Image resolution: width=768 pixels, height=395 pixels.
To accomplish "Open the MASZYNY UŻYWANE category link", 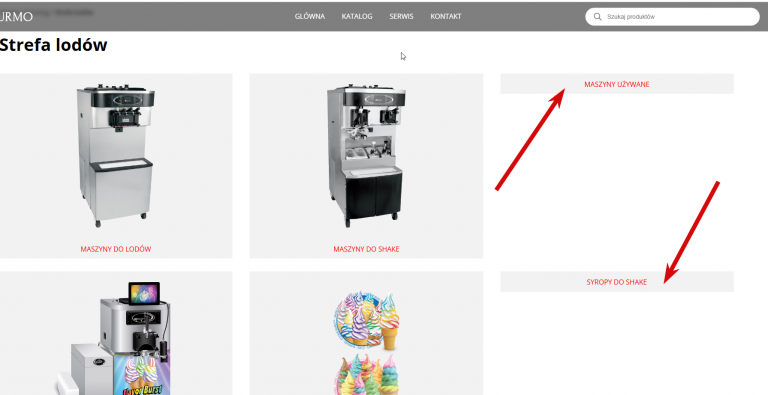I will (x=617, y=84).
